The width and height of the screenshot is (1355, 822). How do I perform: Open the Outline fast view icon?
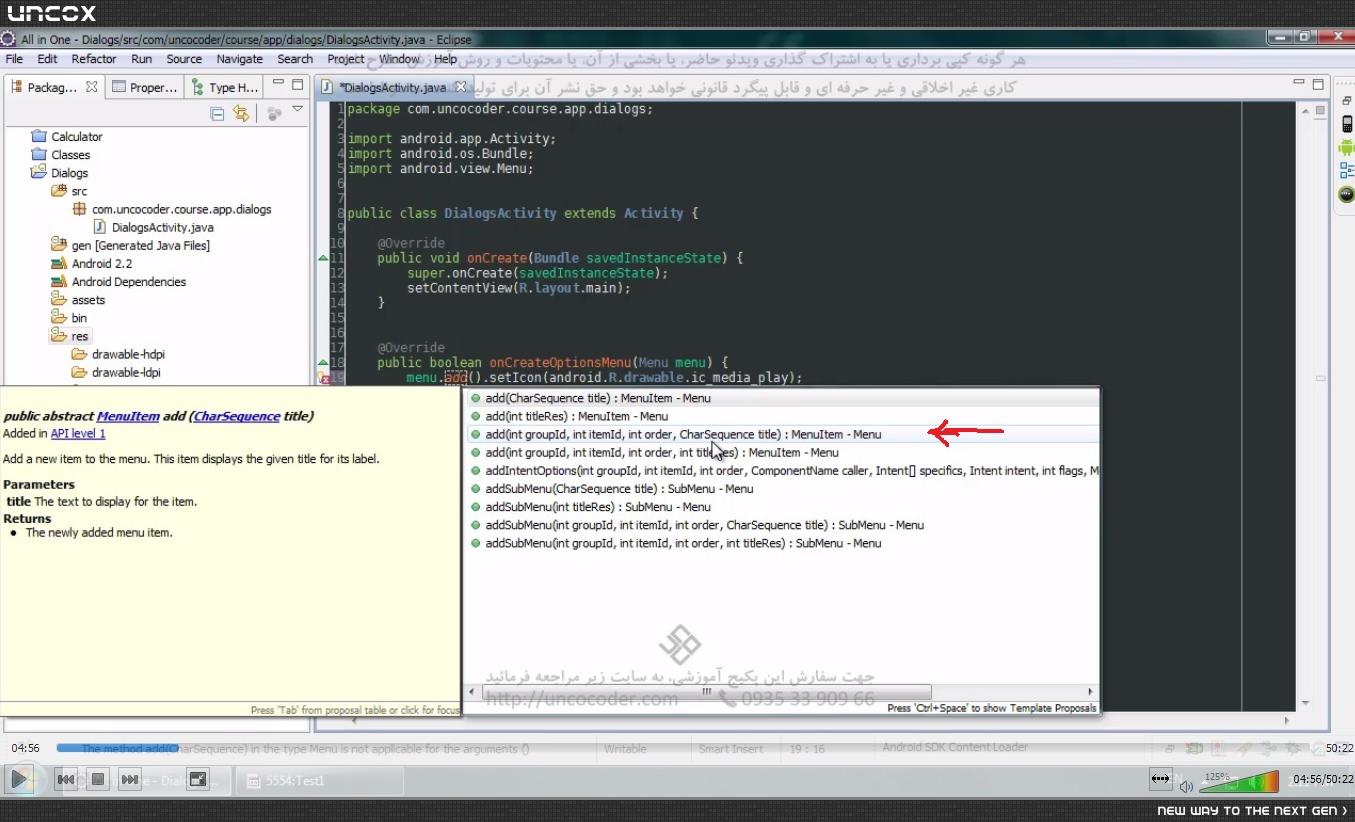tap(1346, 171)
